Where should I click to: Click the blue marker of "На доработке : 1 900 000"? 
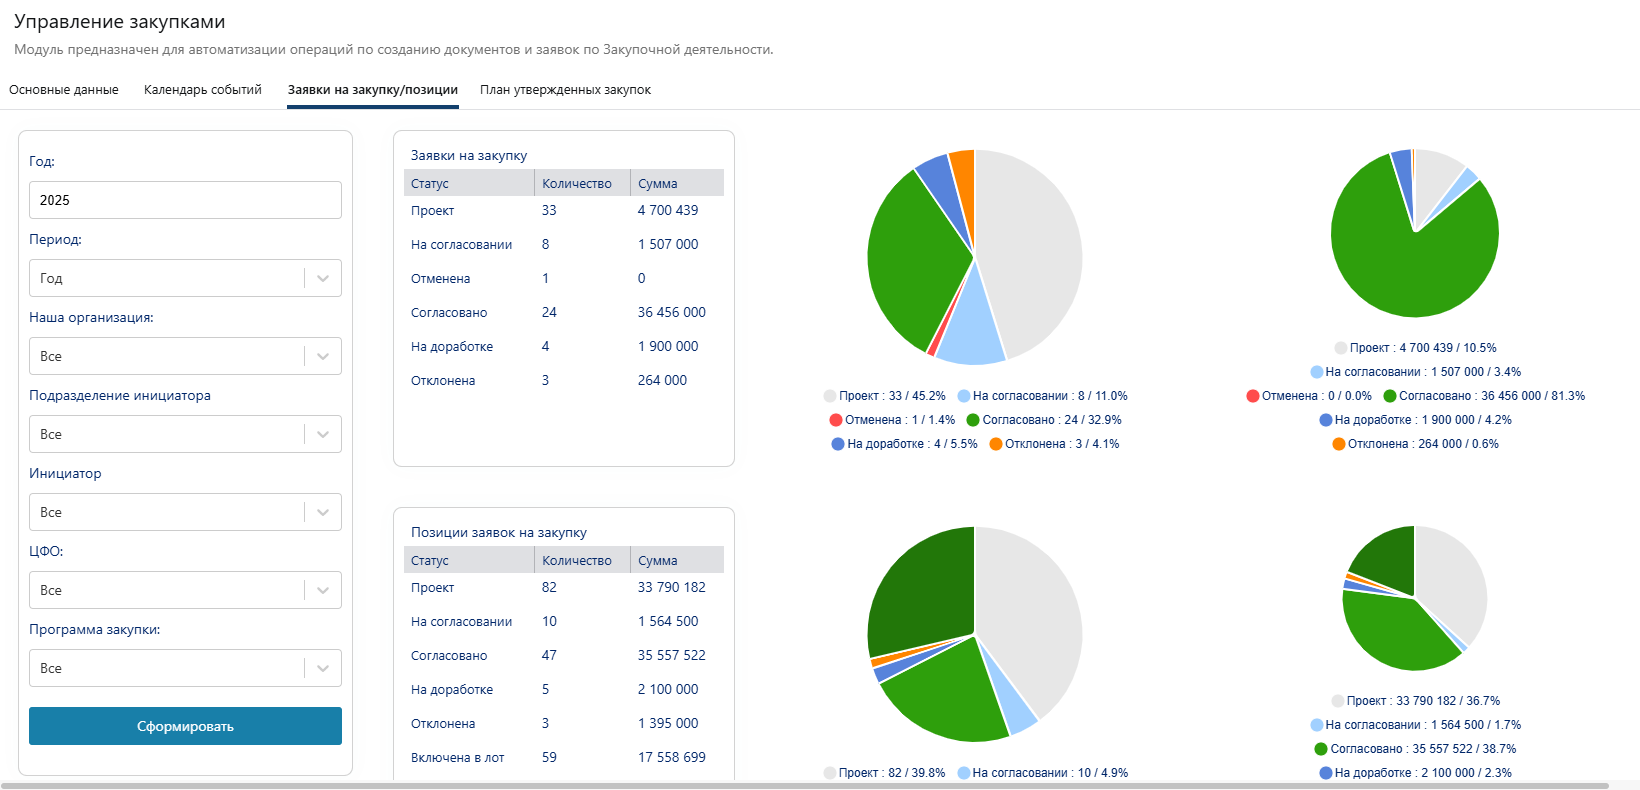click(x=1326, y=420)
